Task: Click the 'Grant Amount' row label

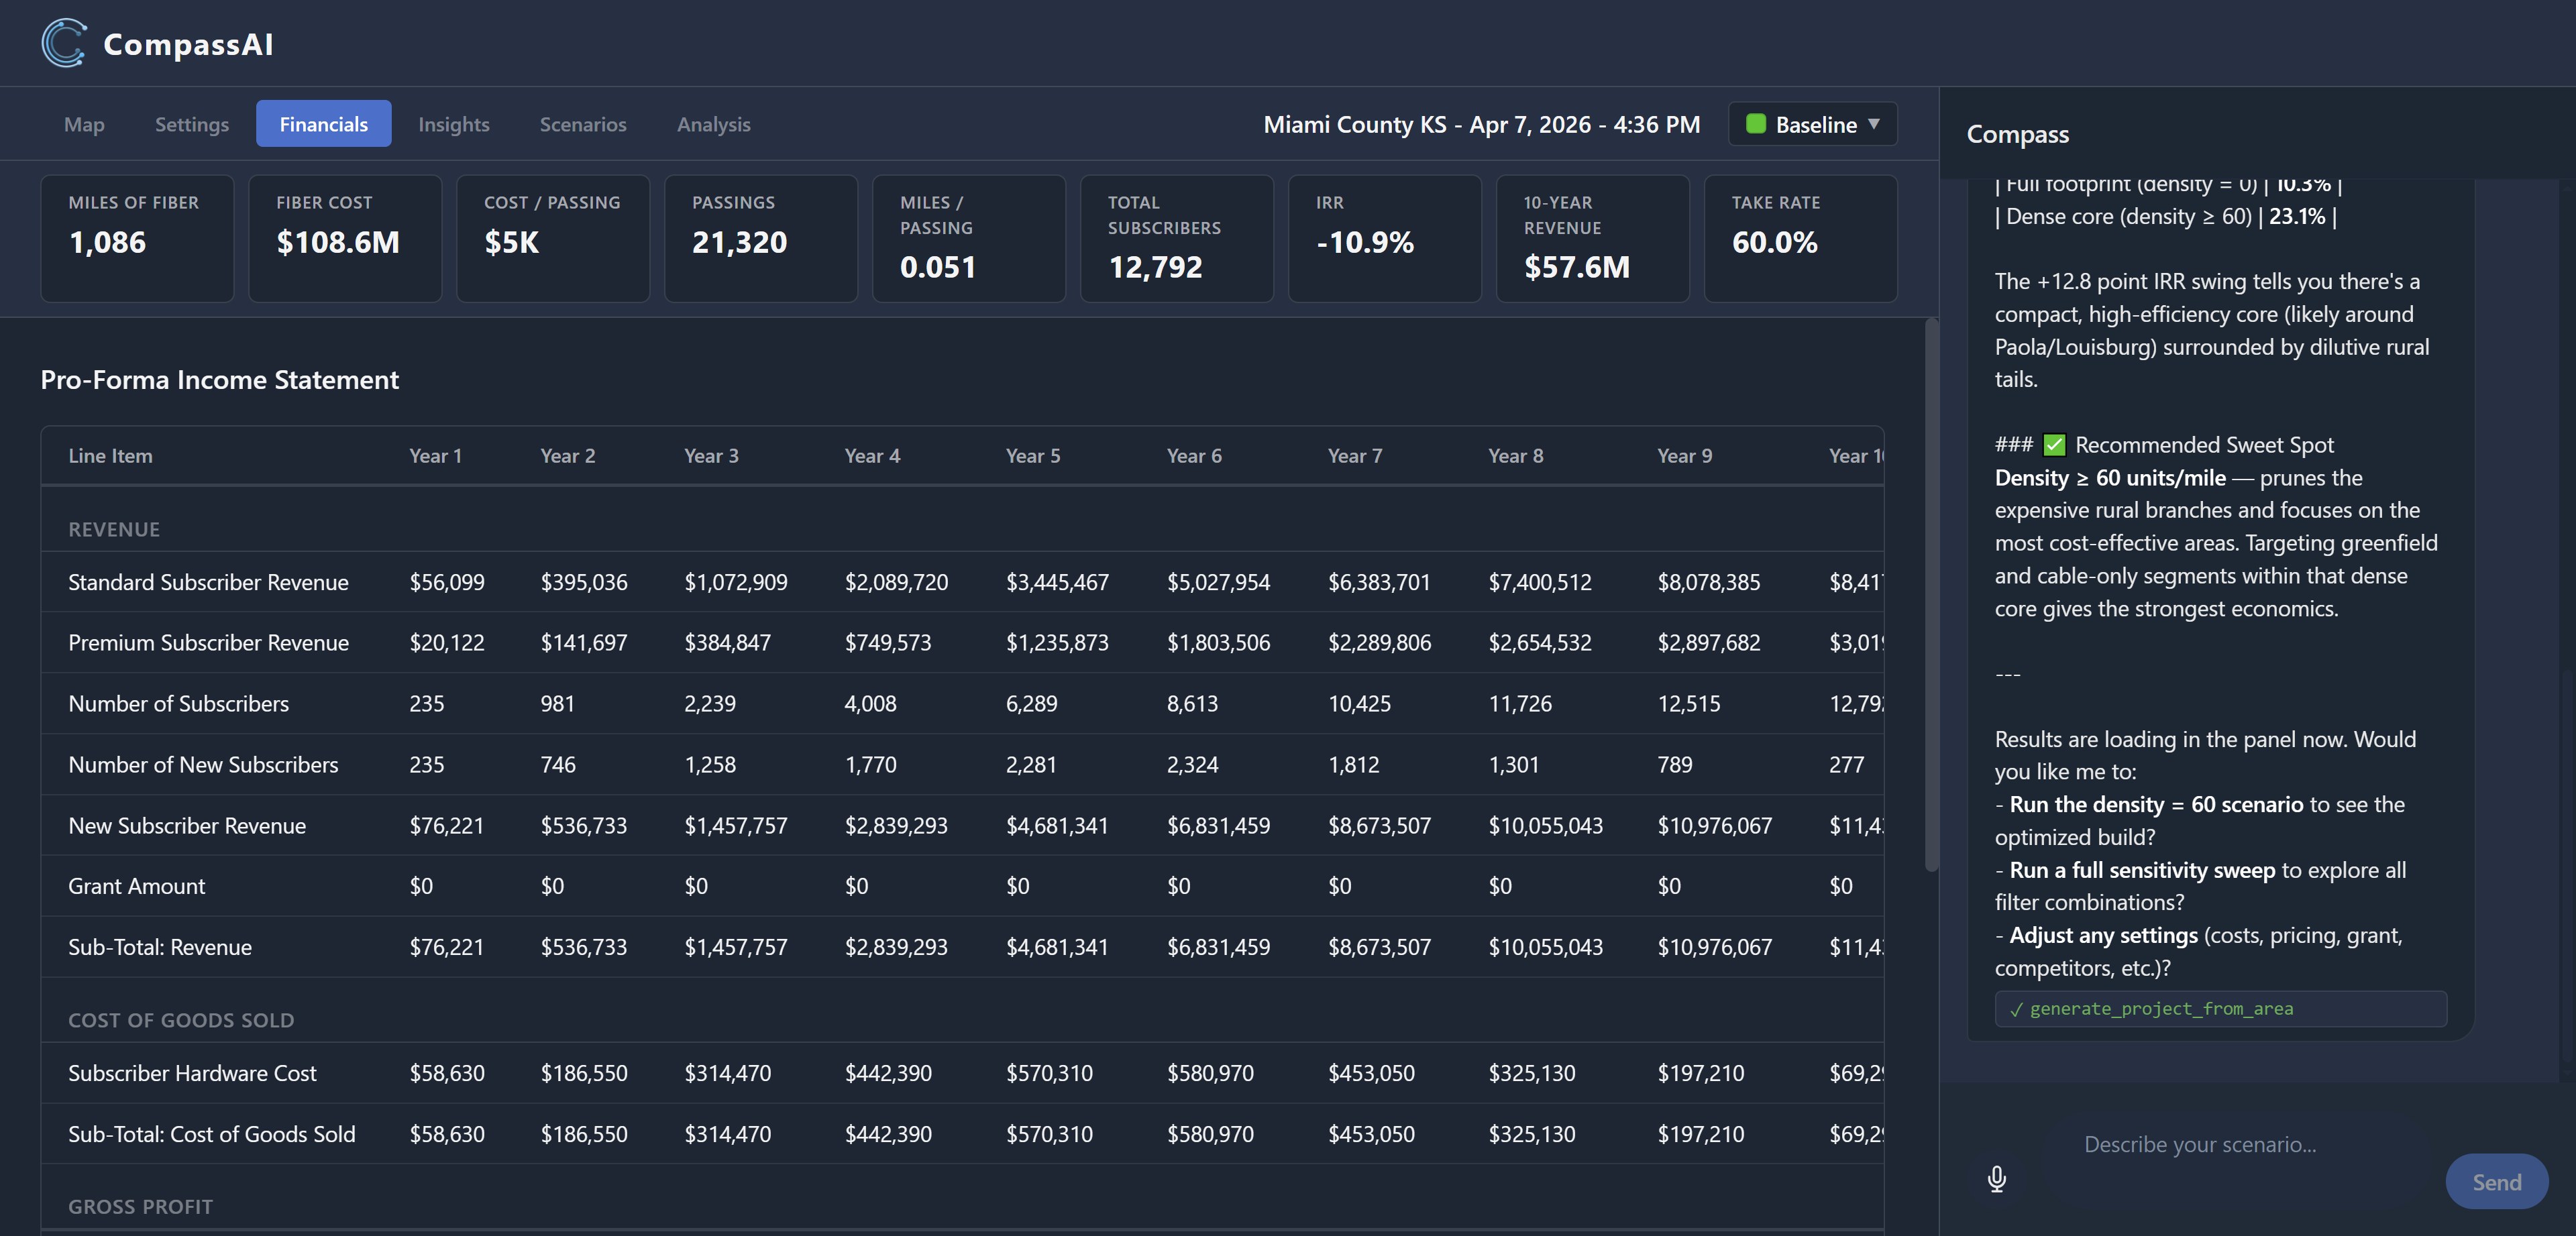Action: point(136,886)
